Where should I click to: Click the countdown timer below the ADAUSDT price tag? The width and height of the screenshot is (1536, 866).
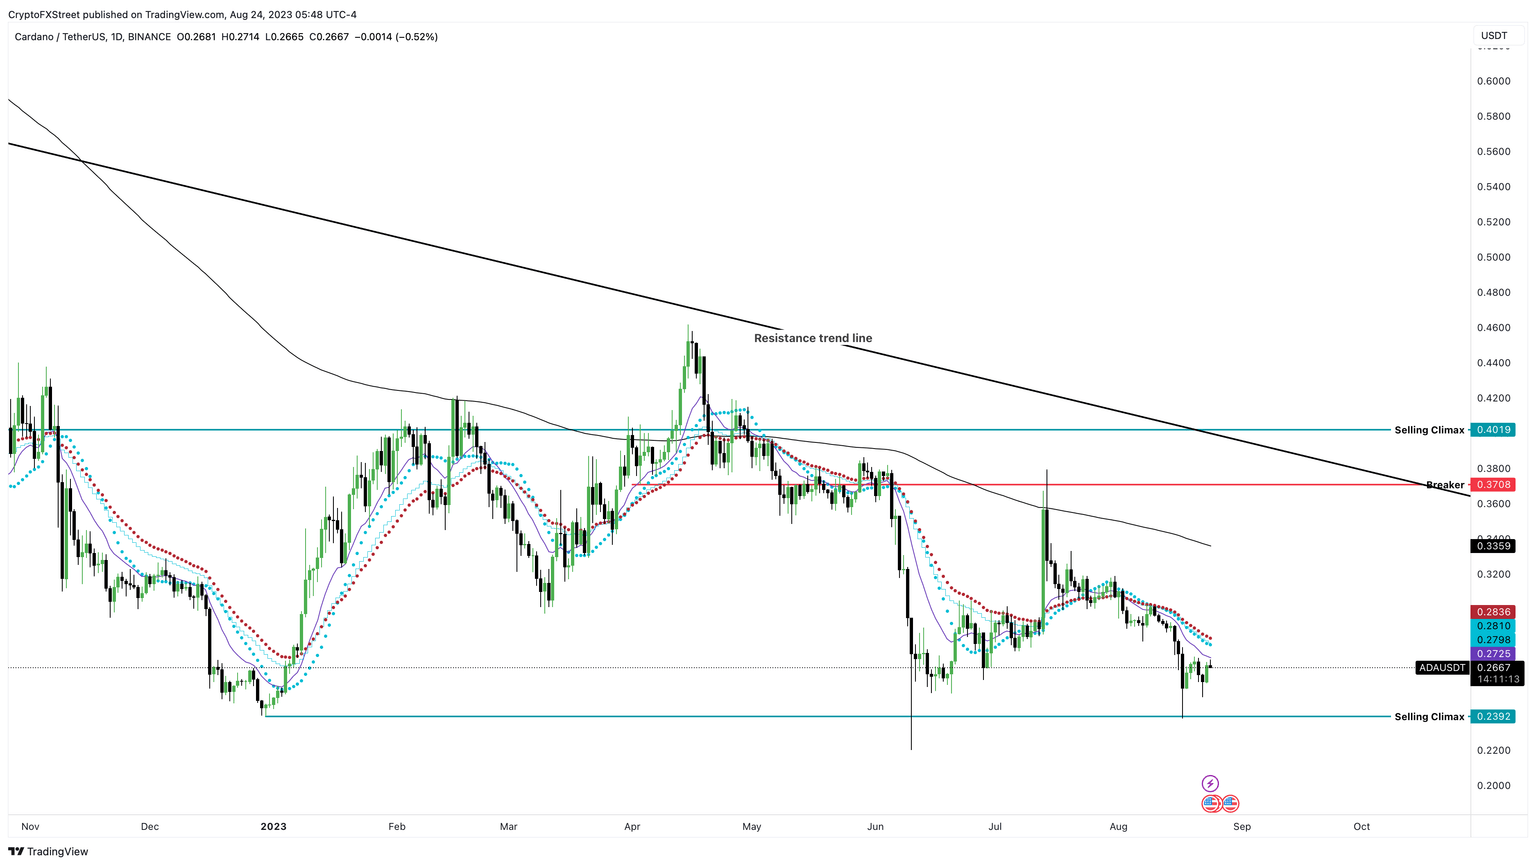pyautogui.click(x=1496, y=679)
